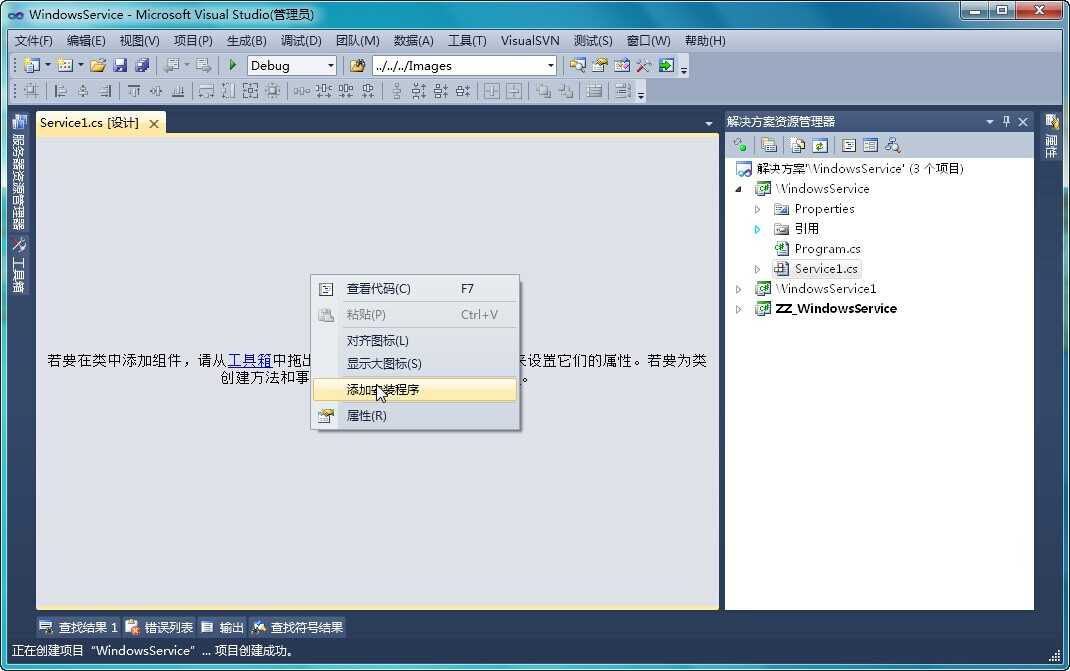Open the 调试(D) menu
This screenshot has height=671, width=1070.
301,40
